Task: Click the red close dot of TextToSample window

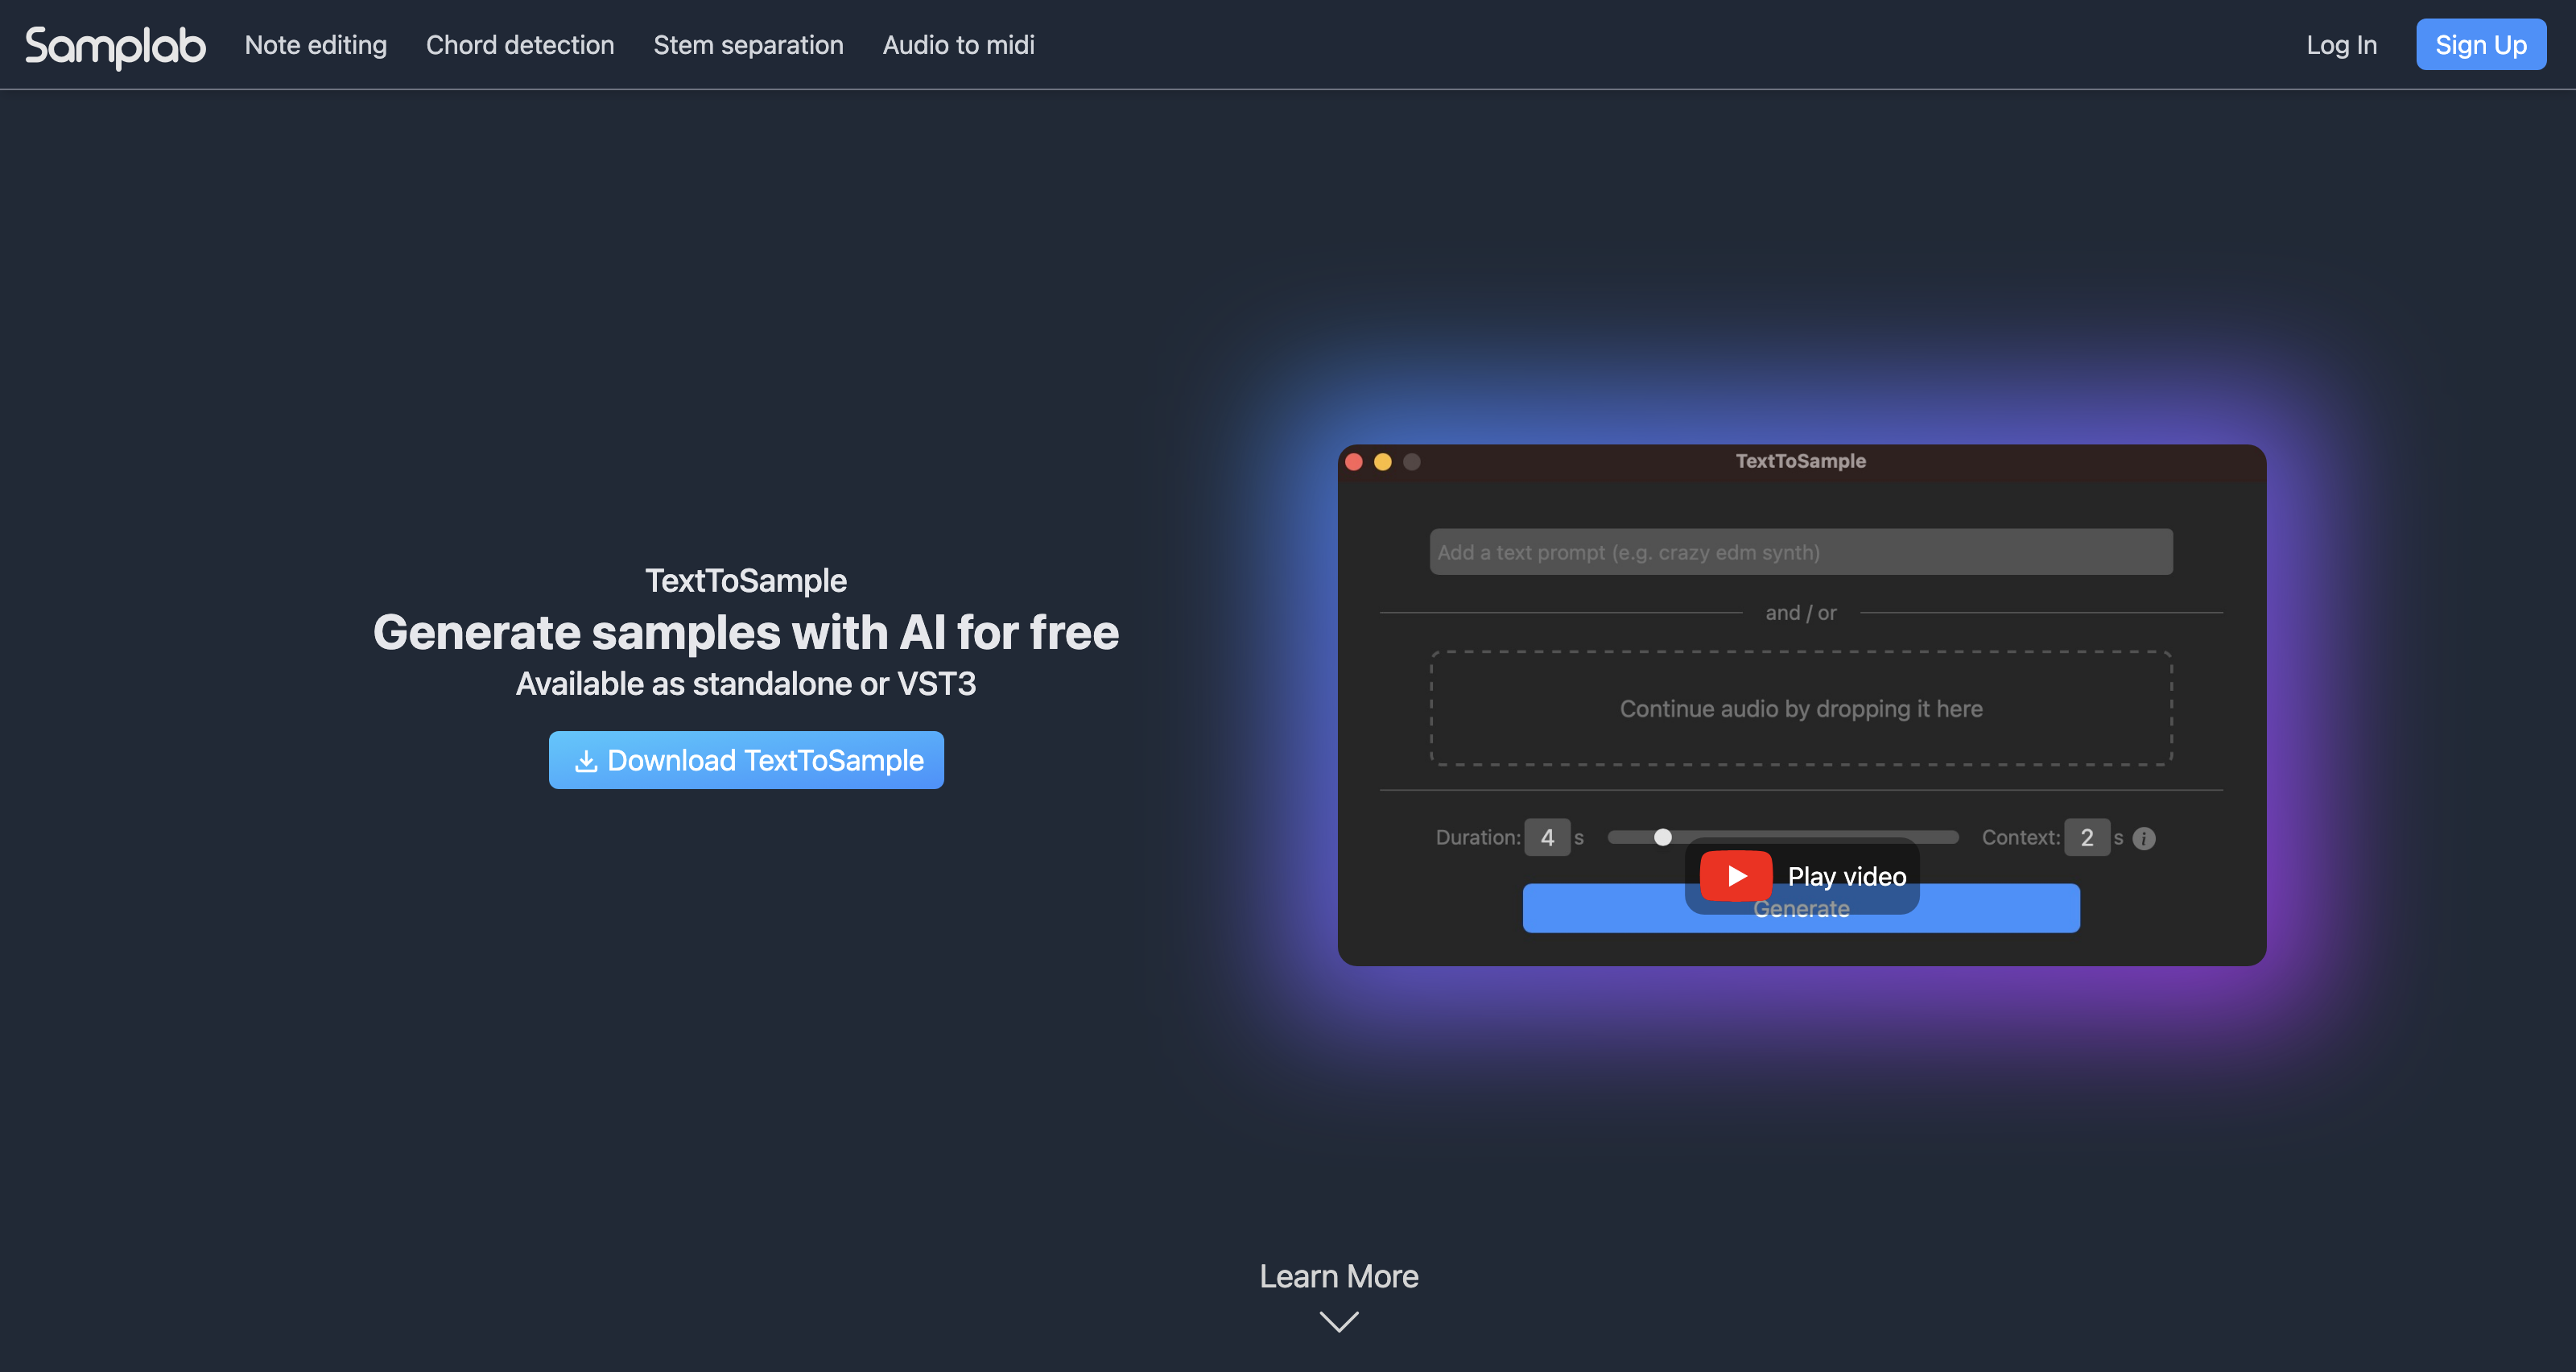Action: point(1354,462)
